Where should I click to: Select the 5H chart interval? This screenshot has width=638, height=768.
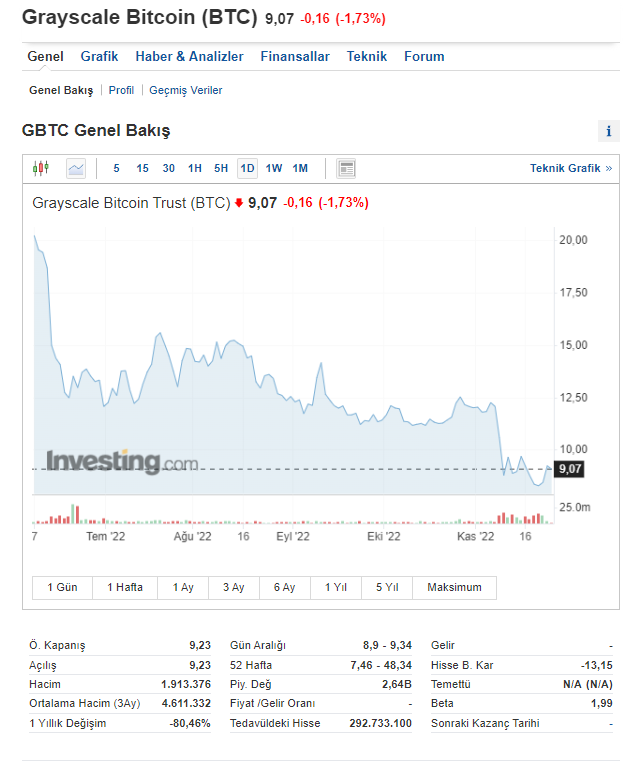(221, 168)
